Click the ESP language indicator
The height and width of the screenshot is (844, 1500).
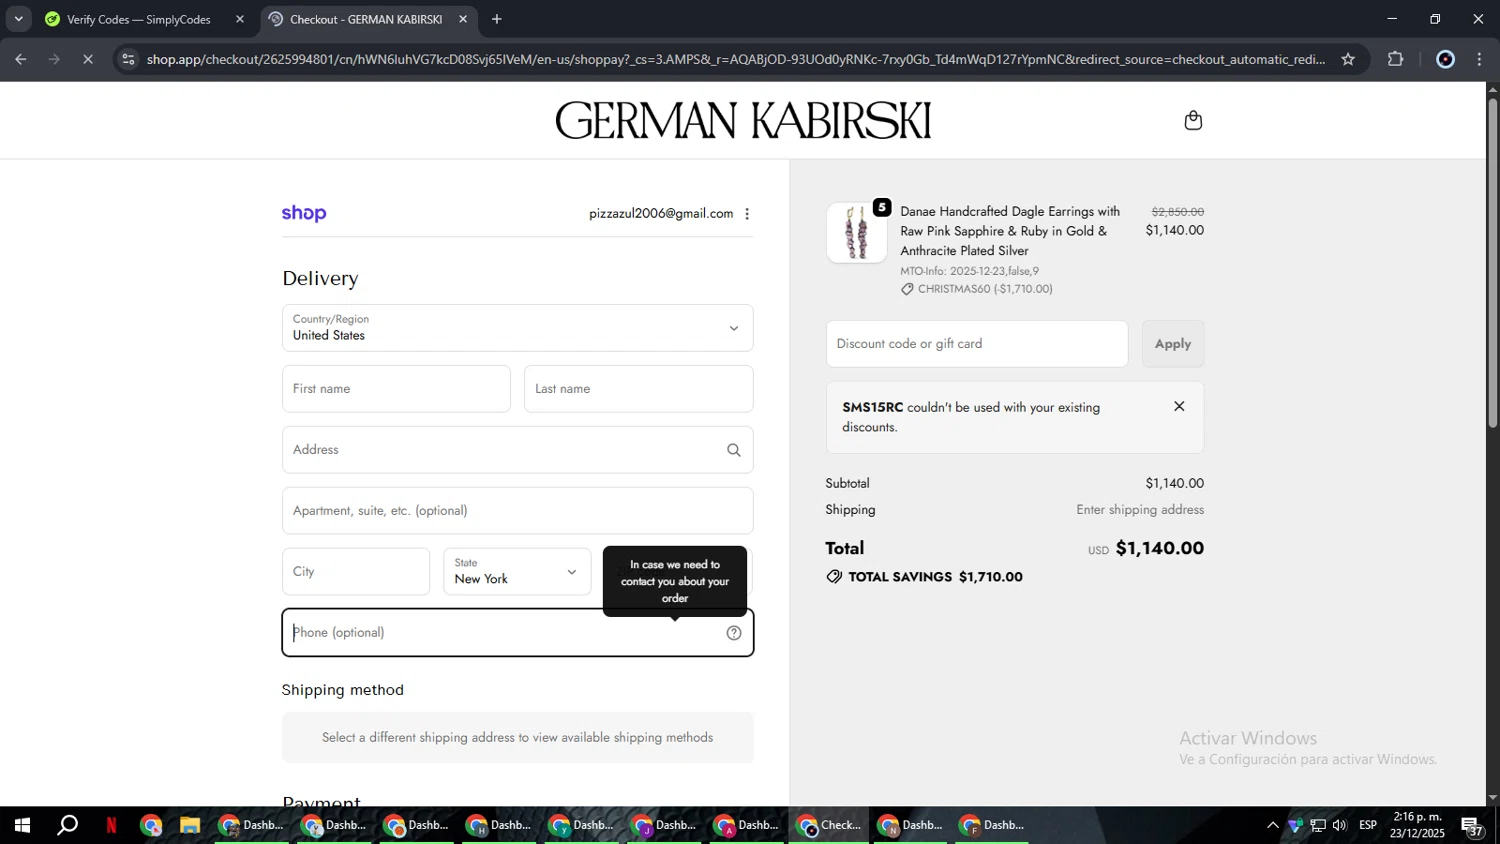click(x=1368, y=825)
